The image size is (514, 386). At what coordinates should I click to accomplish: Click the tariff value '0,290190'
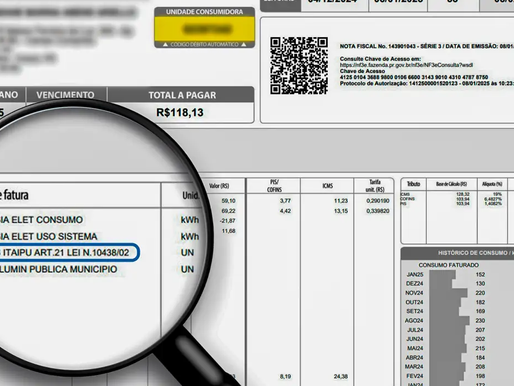(x=378, y=201)
